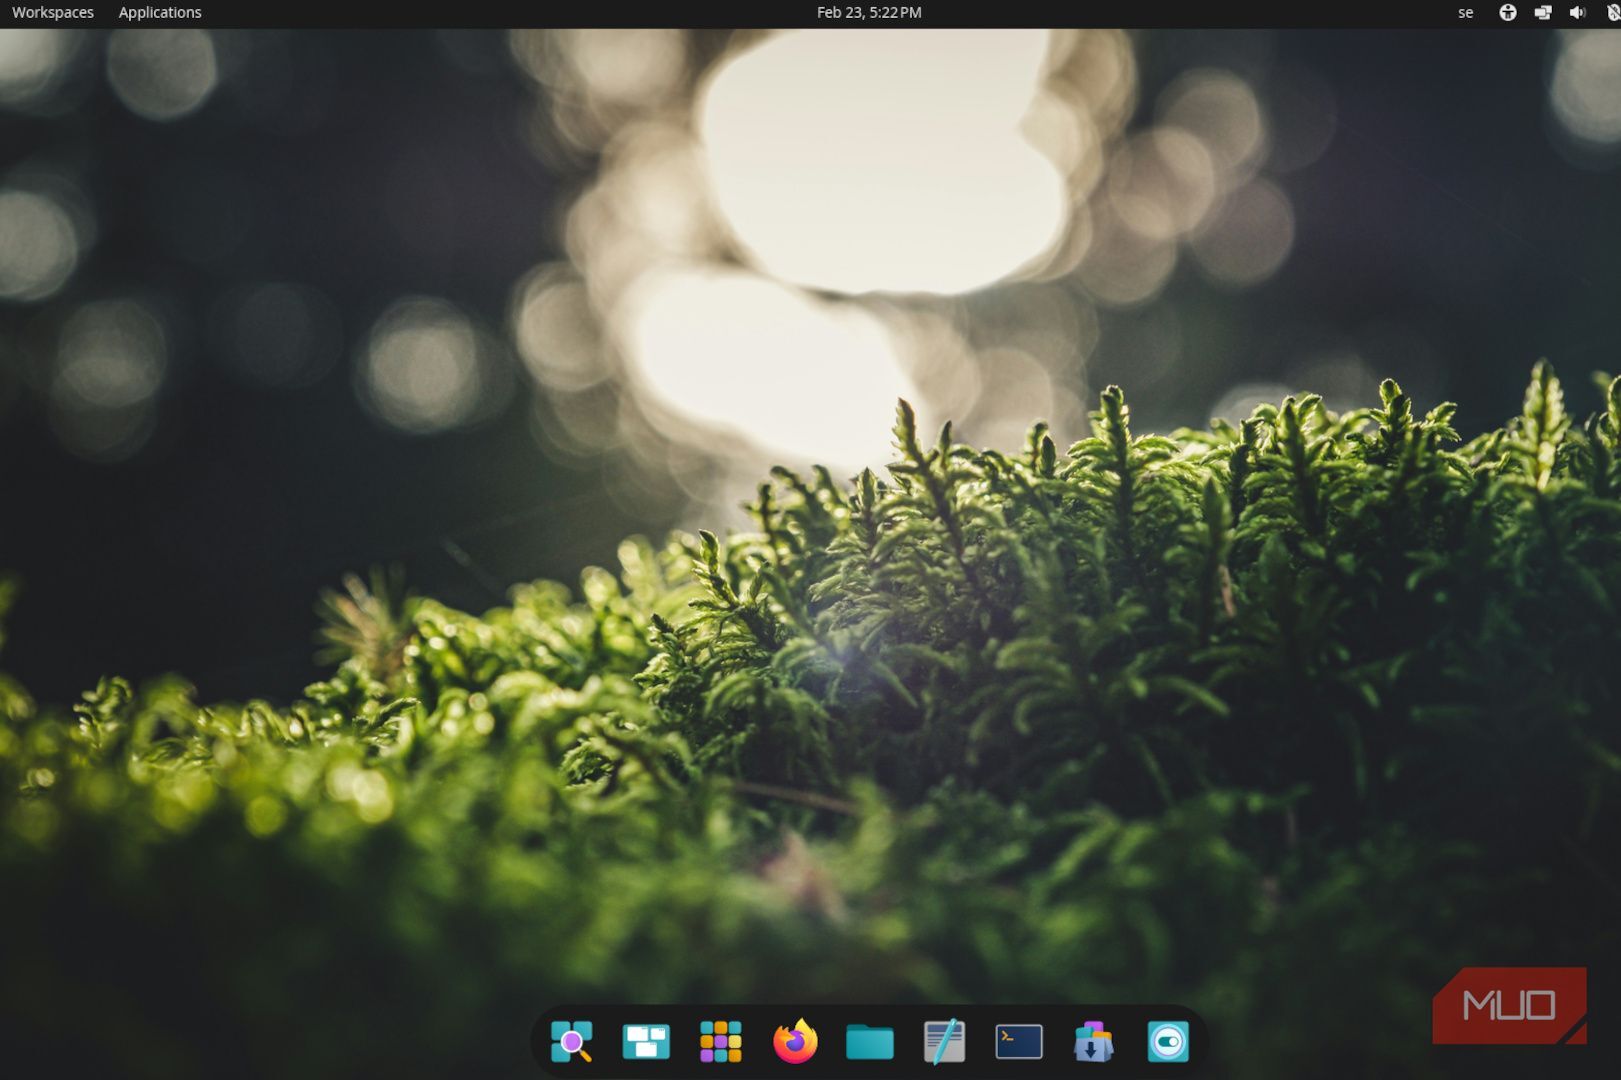This screenshot has width=1621, height=1080.
Task: Open the Accessibility menu in top panel
Action: coord(1507,13)
